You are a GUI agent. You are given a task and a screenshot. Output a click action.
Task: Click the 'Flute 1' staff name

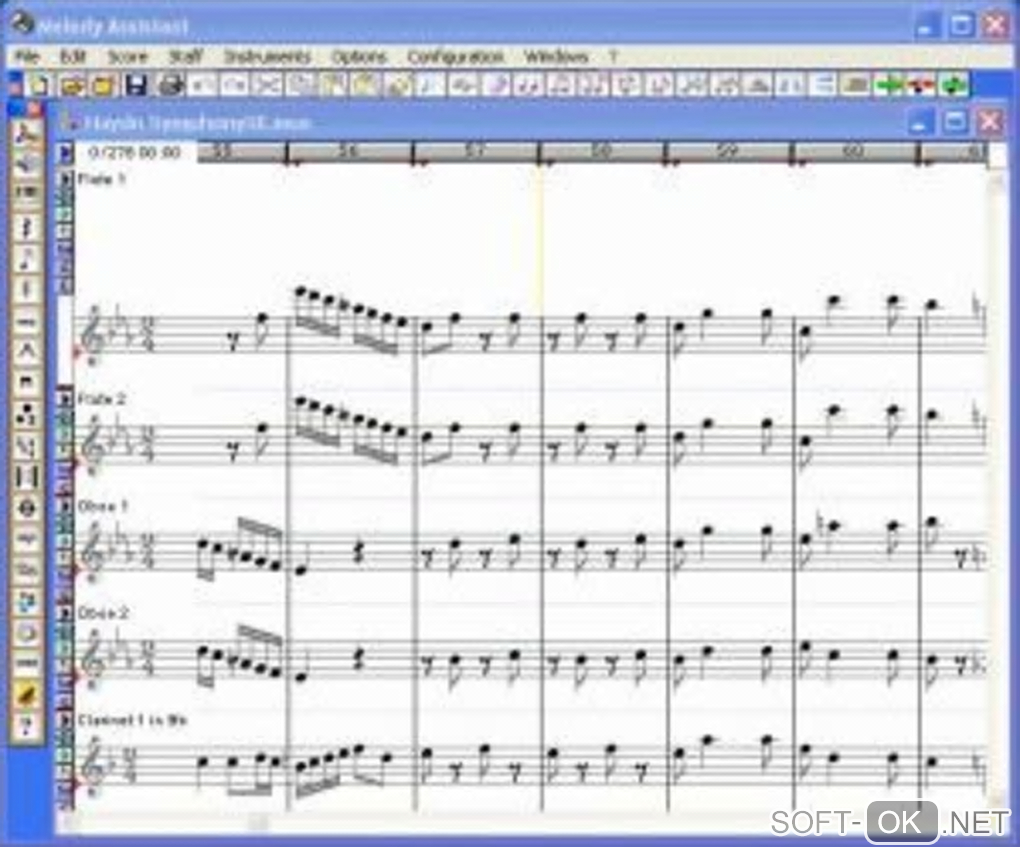point(101,179)
